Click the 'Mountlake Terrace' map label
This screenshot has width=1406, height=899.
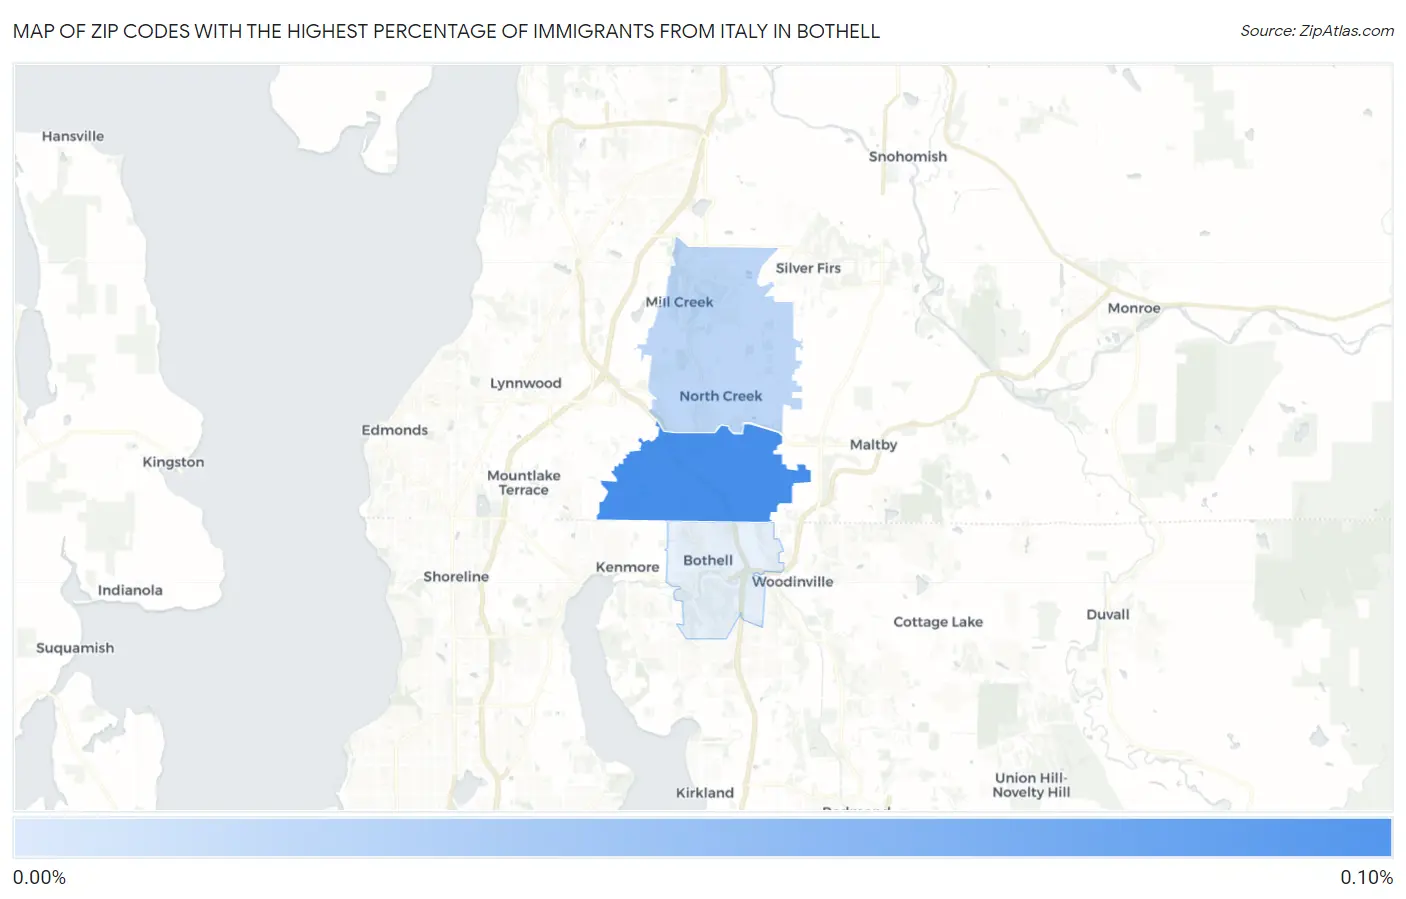(524, 483)
